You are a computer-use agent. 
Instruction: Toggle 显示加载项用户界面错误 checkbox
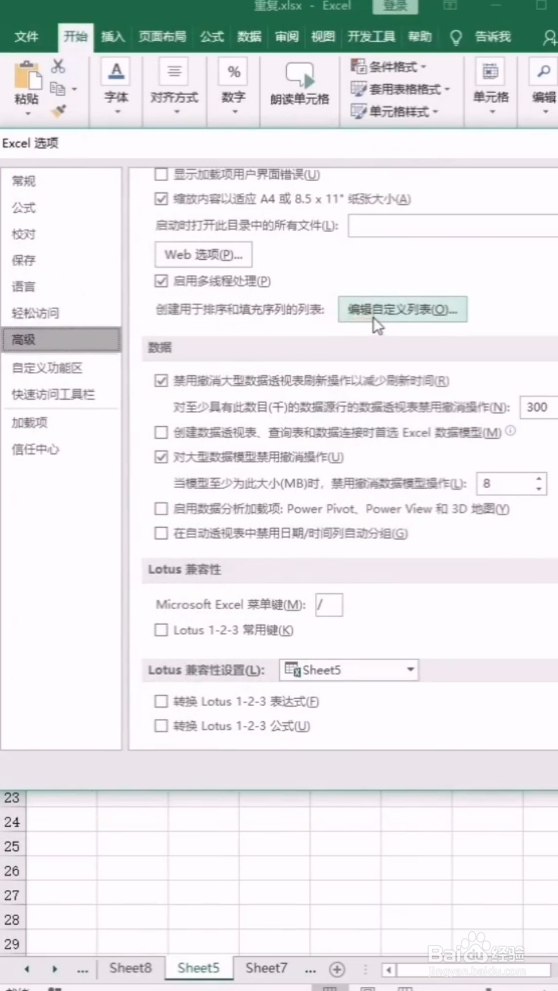161,174
